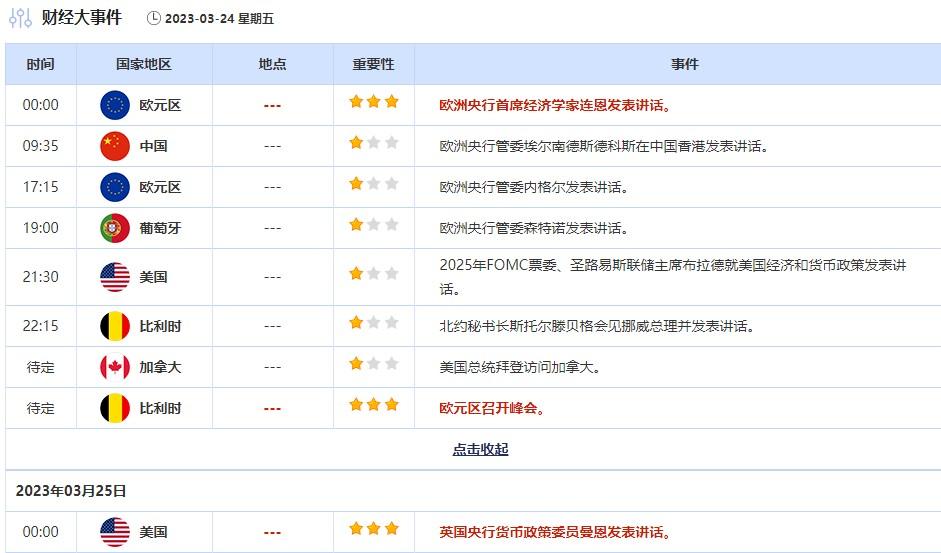
Task: Click time cell 22:15
Action: 41,326
